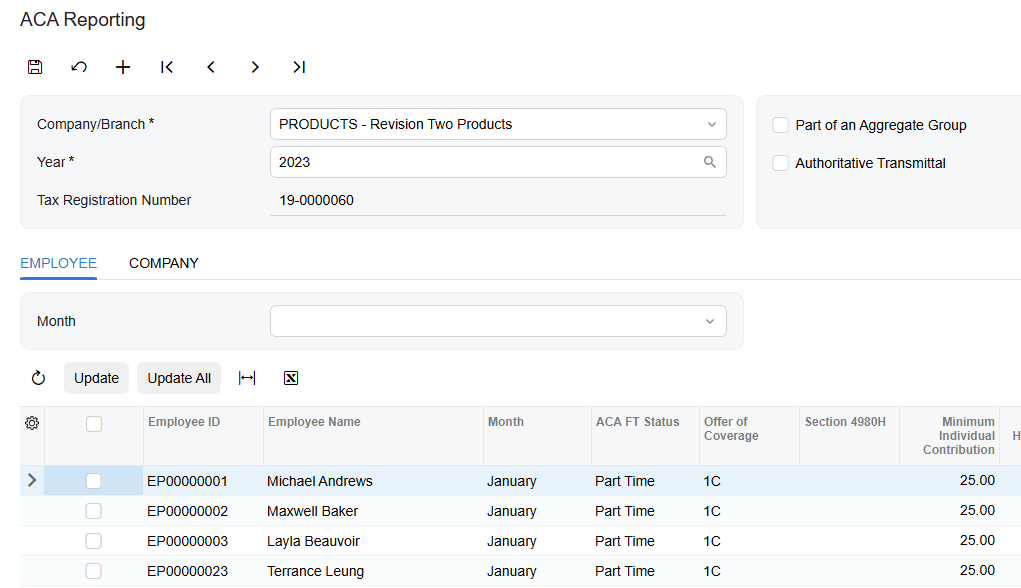Screen dimensions: 1021x588
Task: Toggle Authoritative Transmittal checkbox
Action: click(x=780, y=163)
